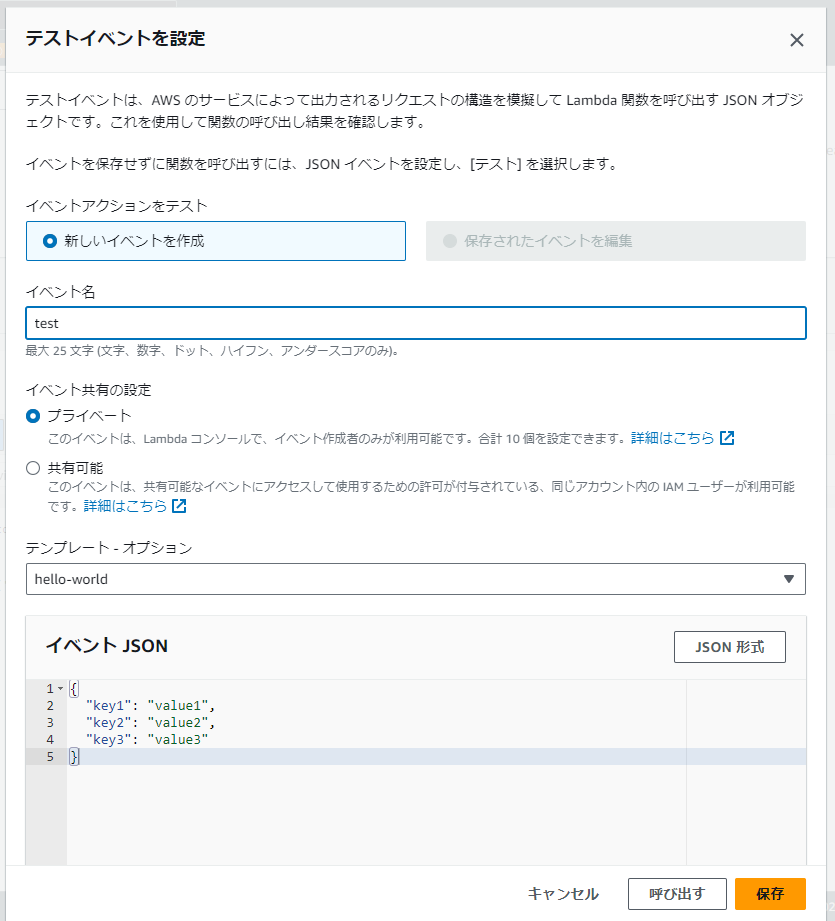Open 詳細はこちら link for shareable events
Viewport: 835px width, 921px height.
coord(125,506)
